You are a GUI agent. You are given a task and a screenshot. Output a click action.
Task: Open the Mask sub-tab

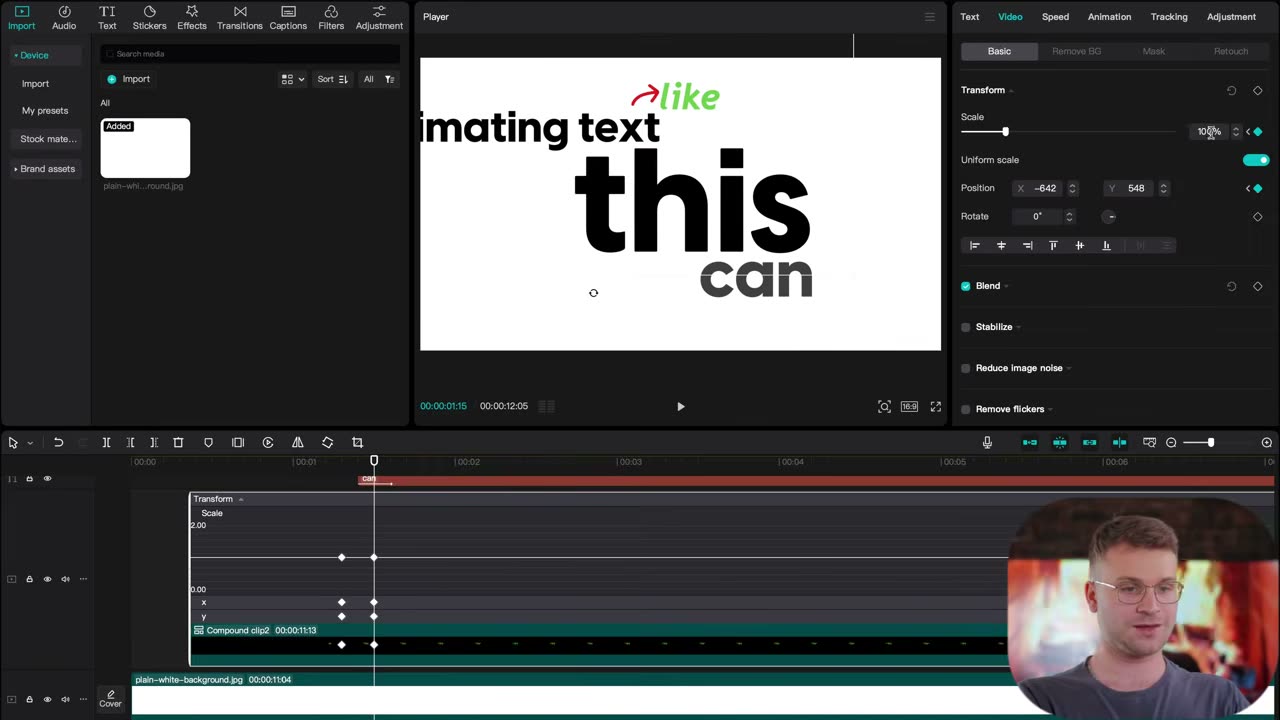1153,51
